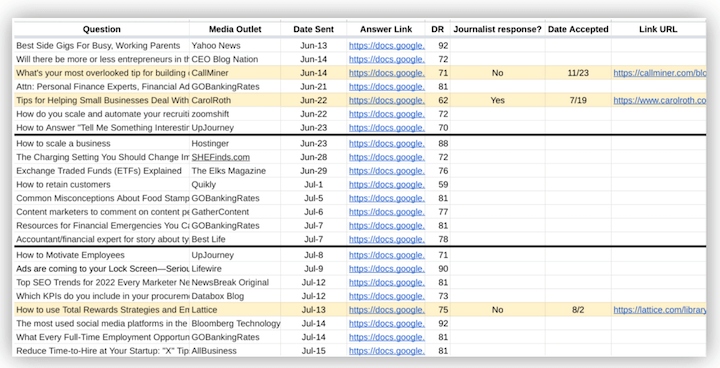The height and width of the screenshot is (368, 720).
Task: Select 'Exchange Traded Funds (ETFs) Explained' cell
Action: click(101, 171)
